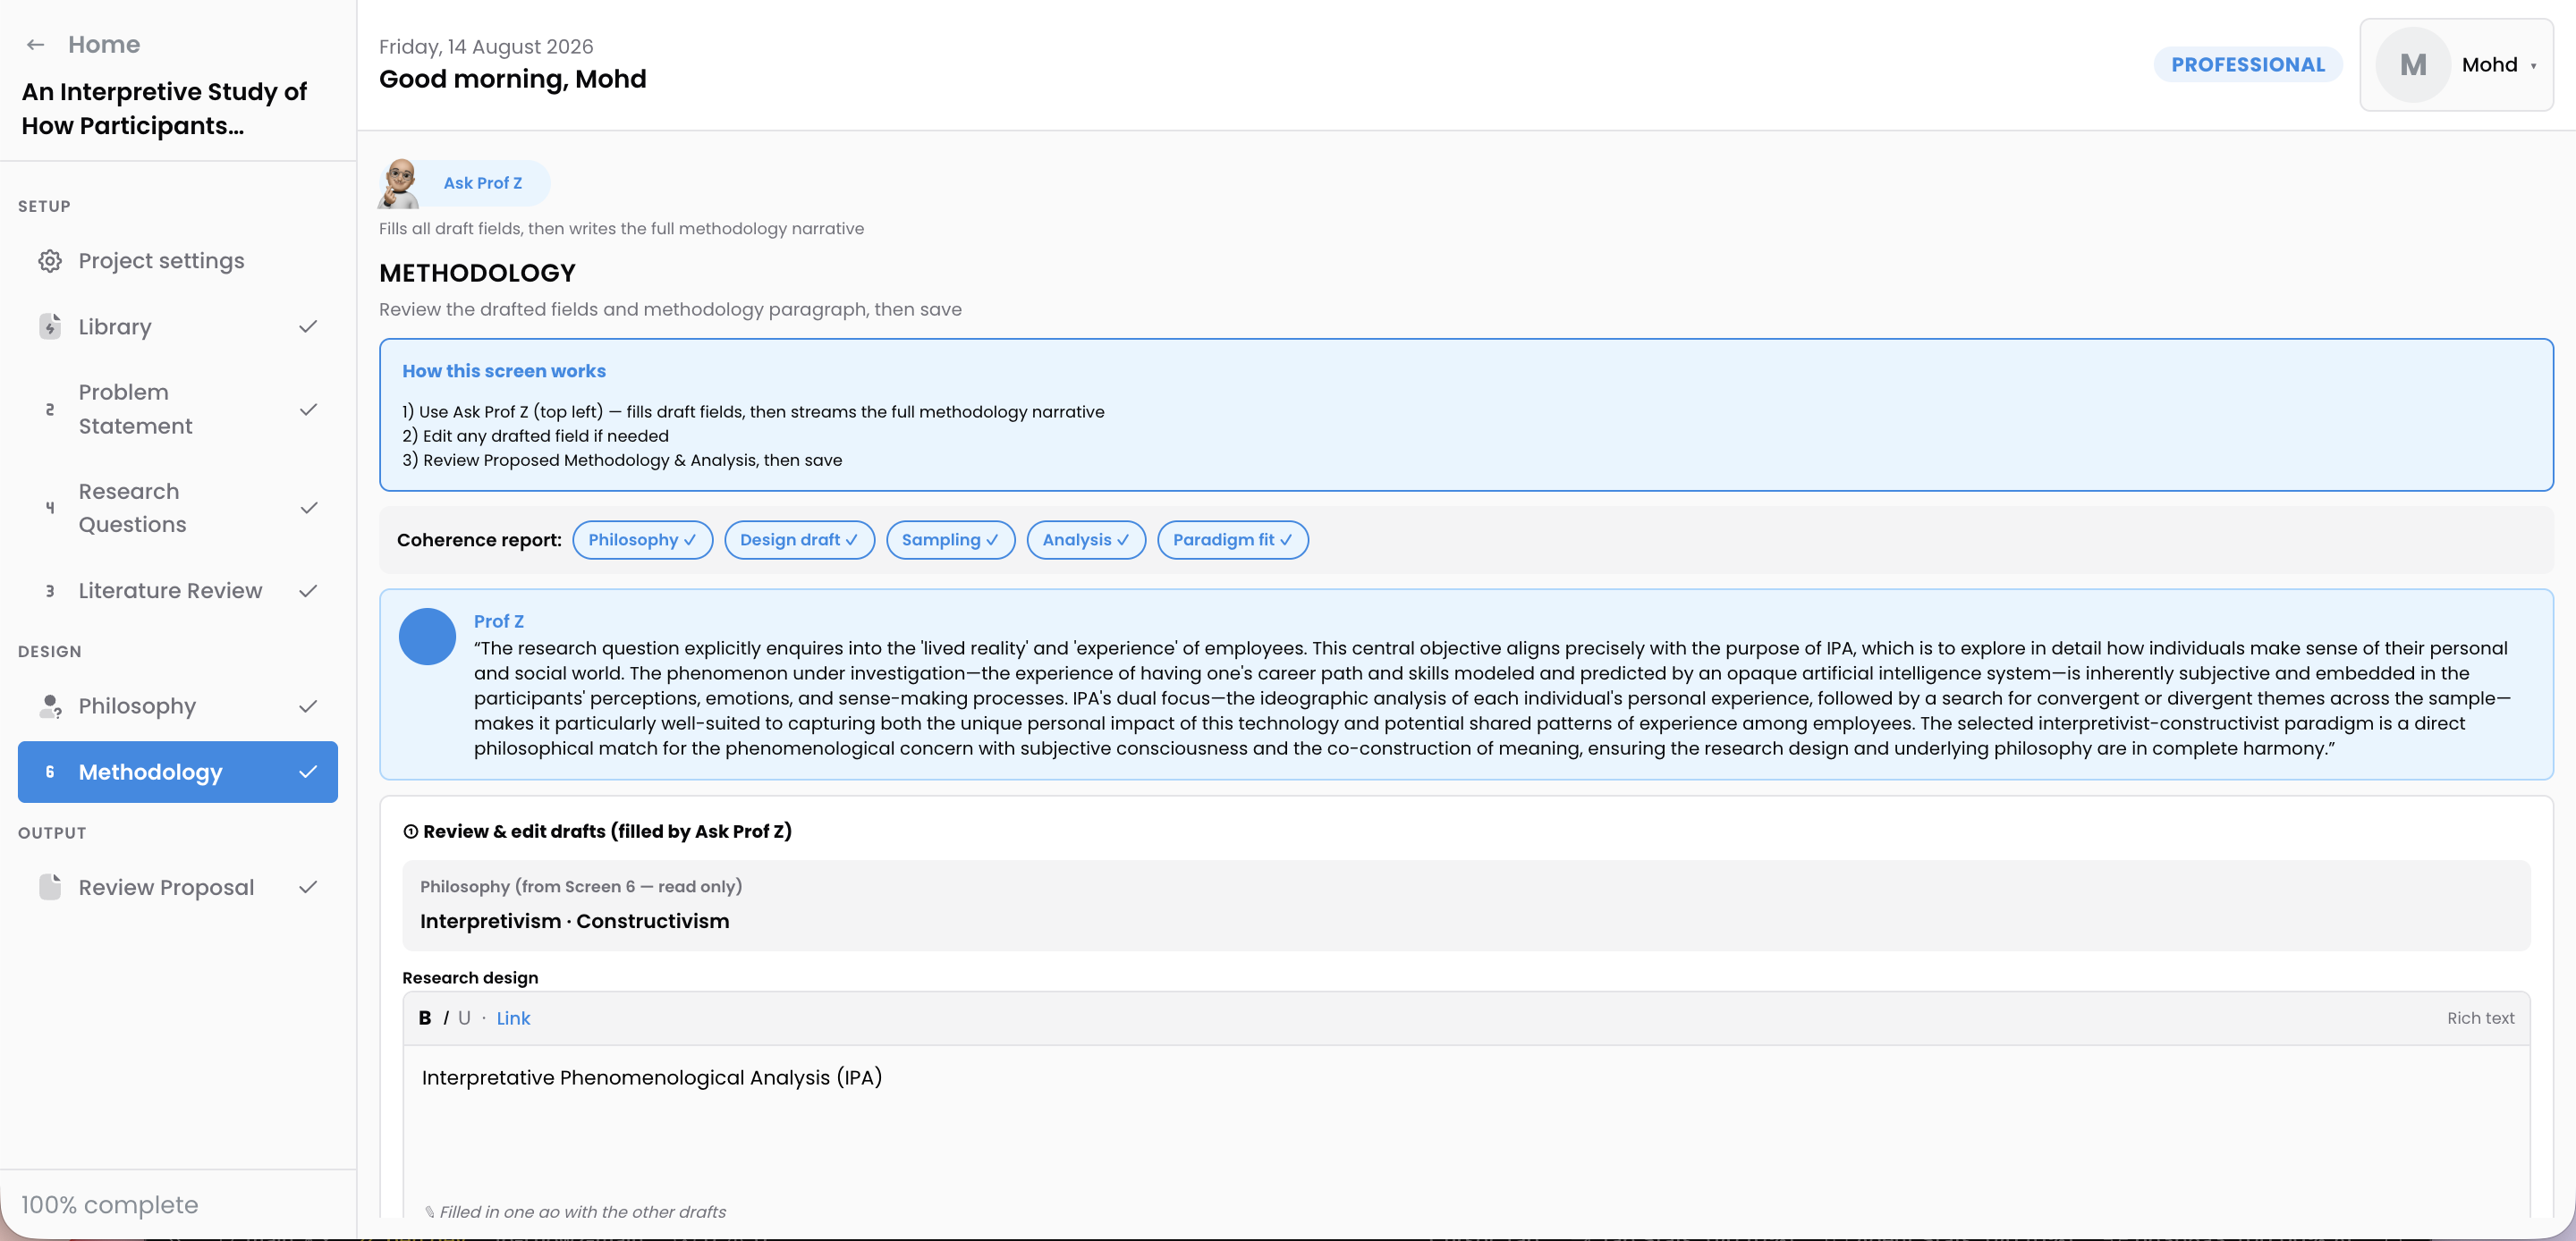The width and height of the screenshot is (2576, 1241).
Task: Open Project settings page
Action: tap(178, 261)
